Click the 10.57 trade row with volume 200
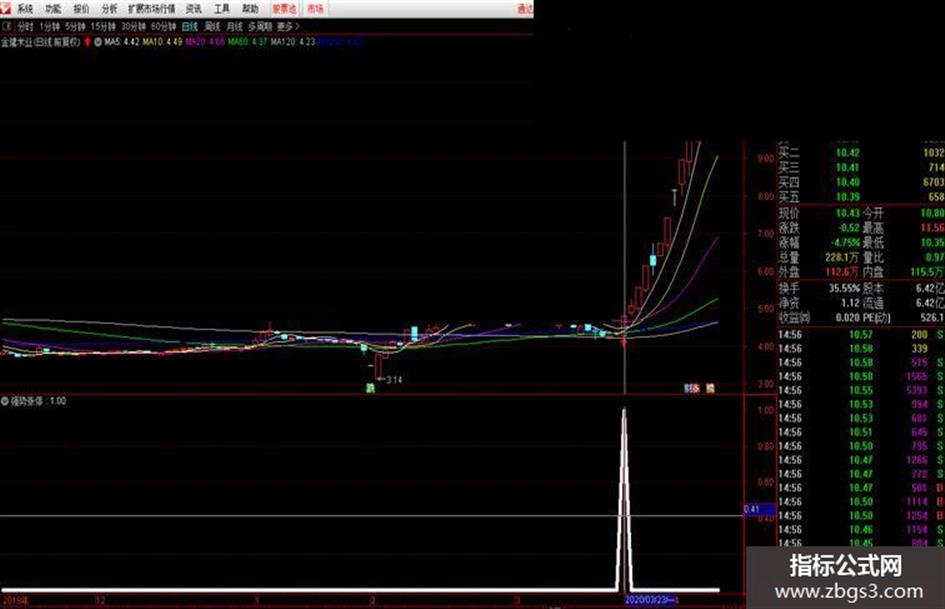The height and width of the screenshot is (609, 945). tap(861, 334)
